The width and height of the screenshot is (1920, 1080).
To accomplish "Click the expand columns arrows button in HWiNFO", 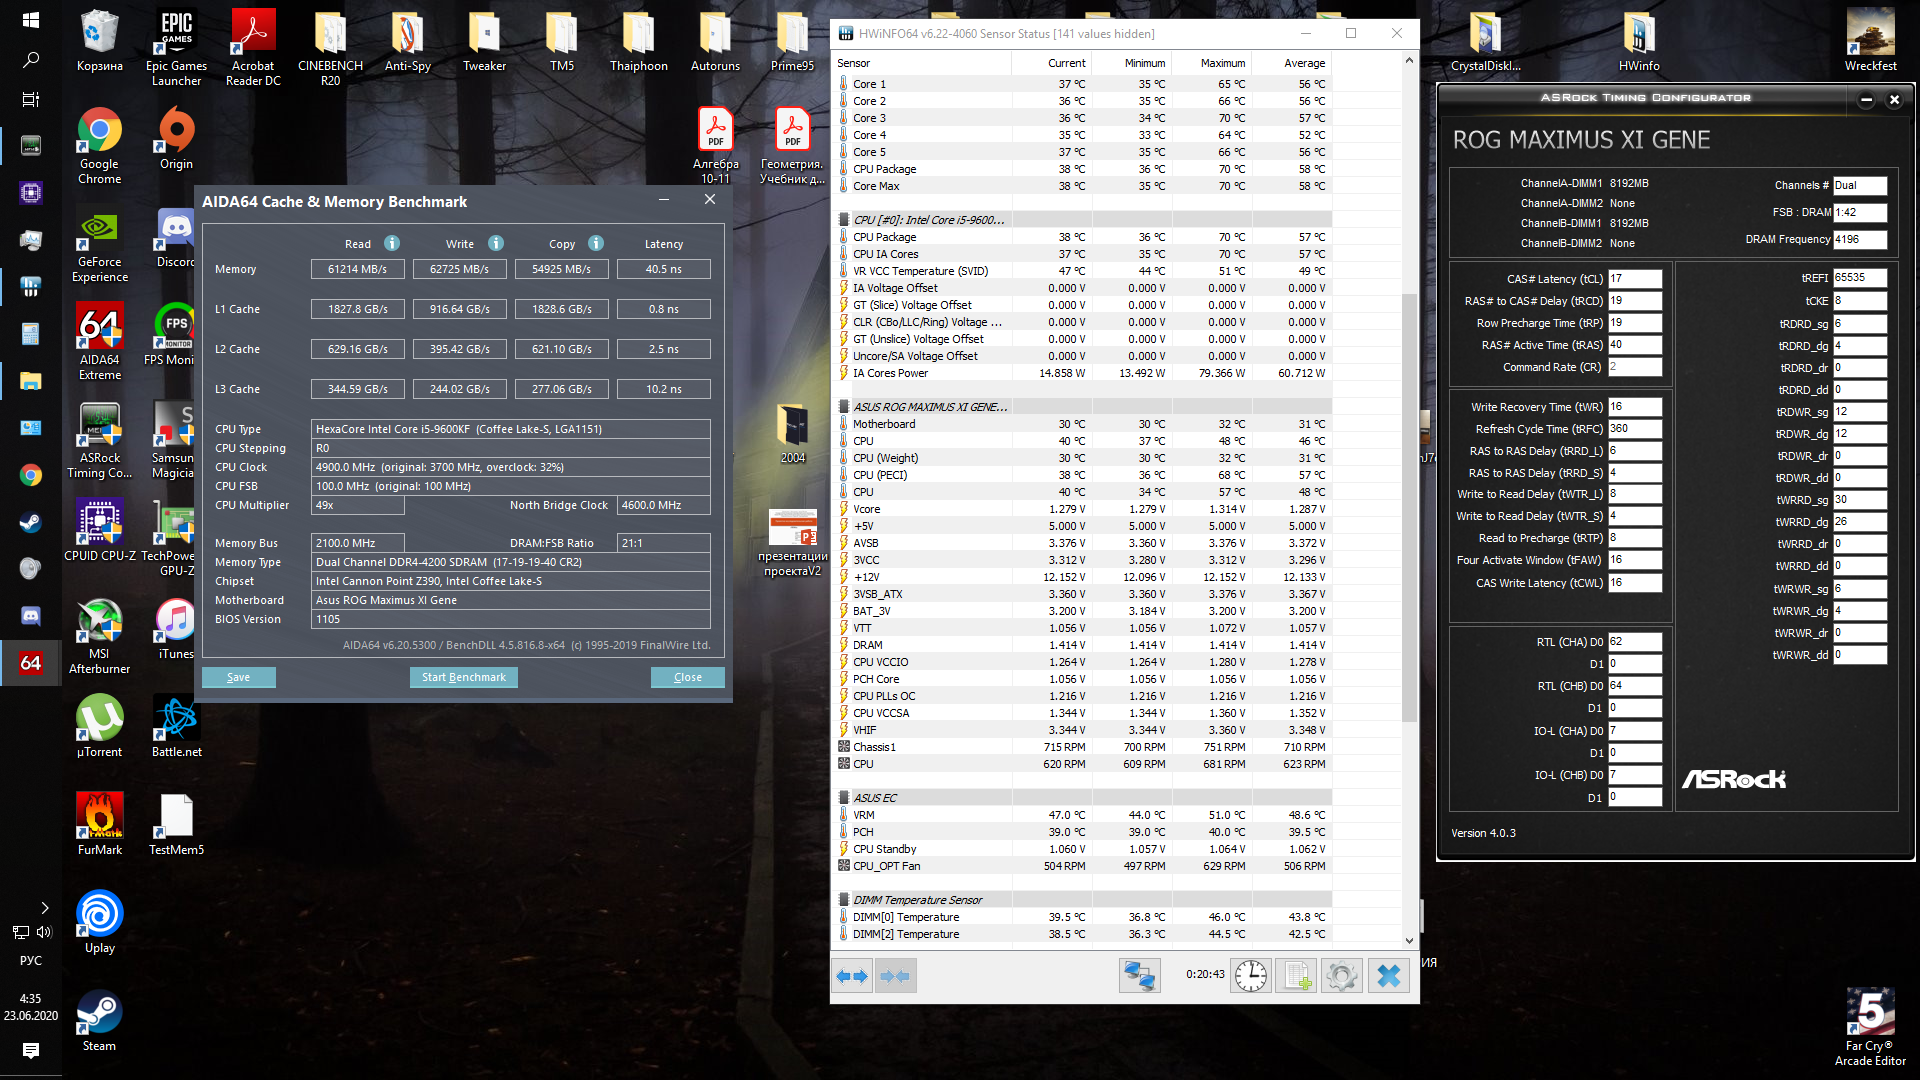I will click(x=852, y=976).
